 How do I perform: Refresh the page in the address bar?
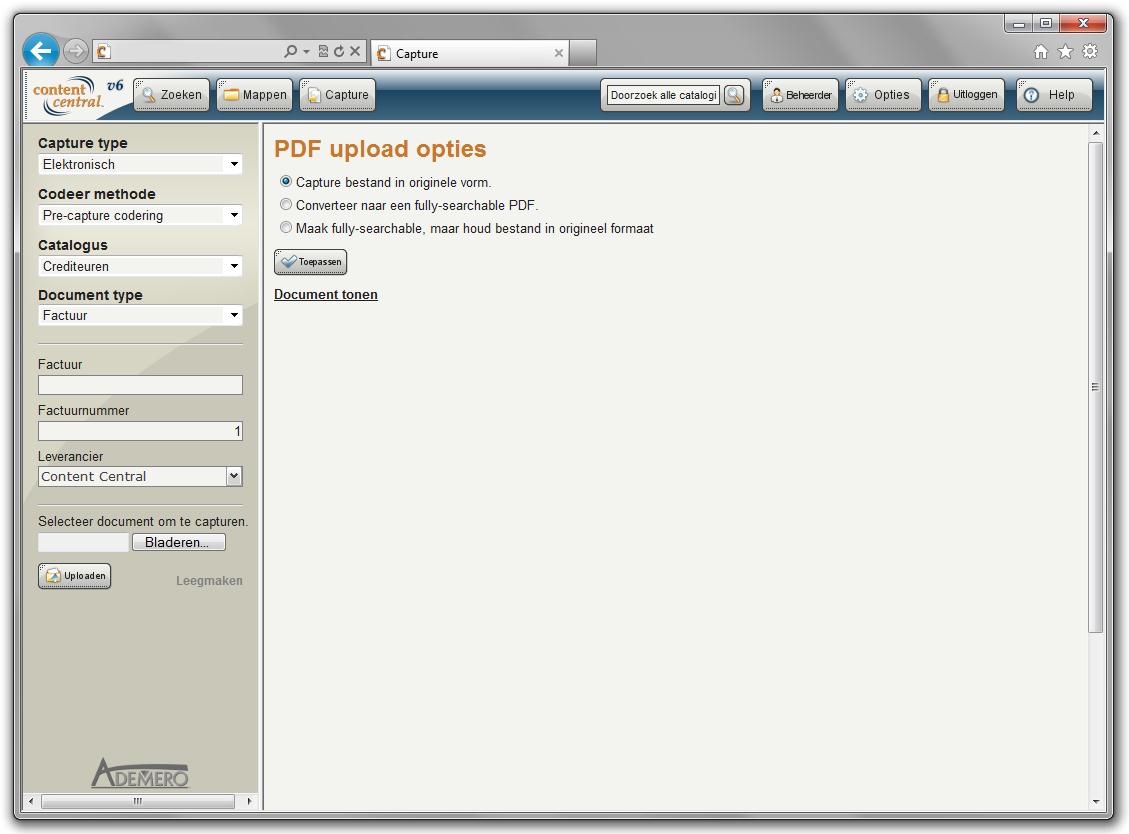coord(339,52)
